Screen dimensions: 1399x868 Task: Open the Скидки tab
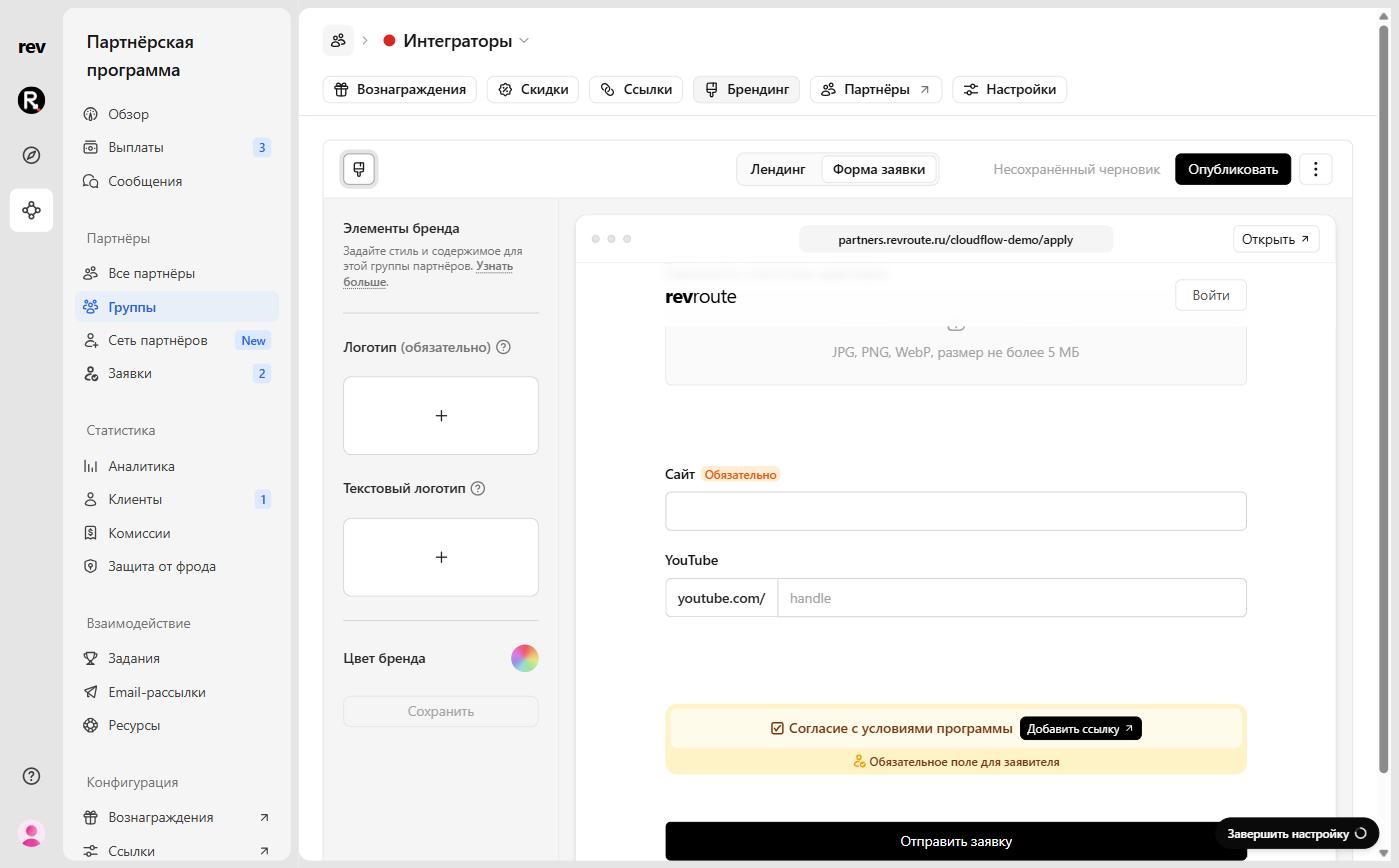[x=533, y=89]
